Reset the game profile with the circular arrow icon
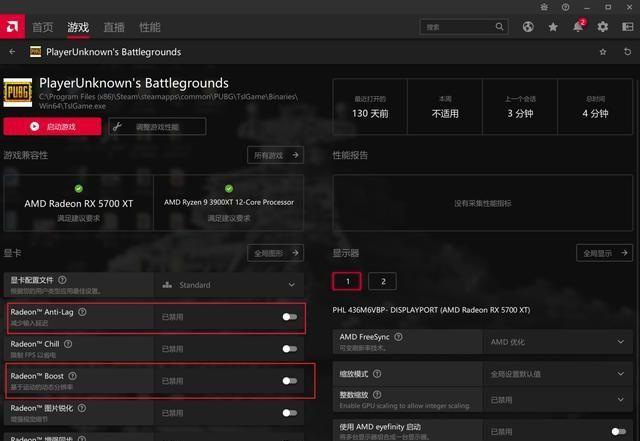Screen dimensions: 640x441 (627, 51)
